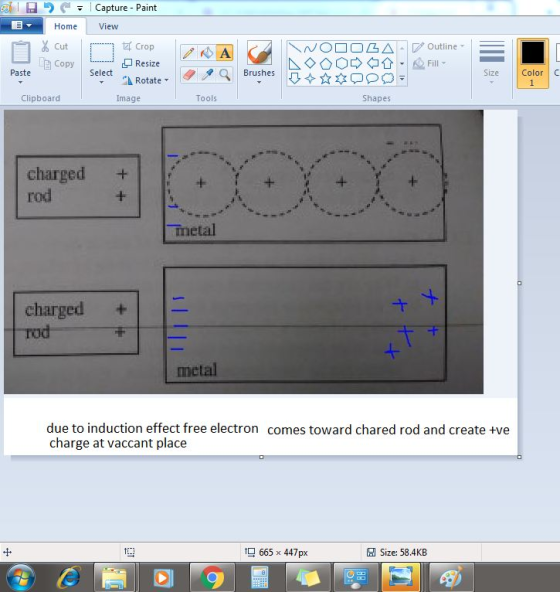Choose the Fill with color bucket tool

pyautogui.click(x=206, y=53)
